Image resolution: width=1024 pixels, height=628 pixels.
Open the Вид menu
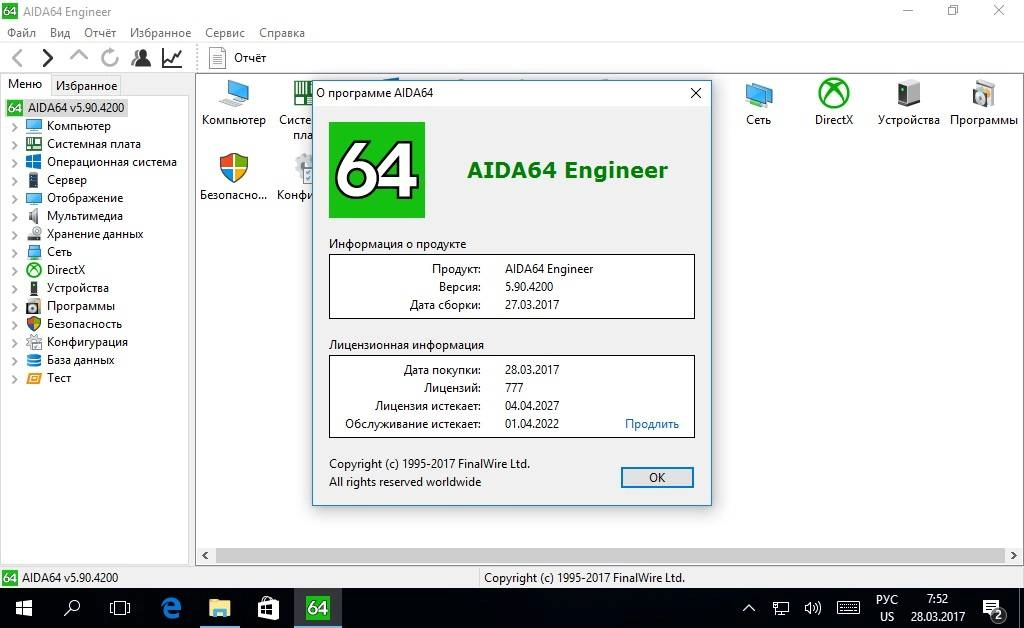(x=60, y=33)
